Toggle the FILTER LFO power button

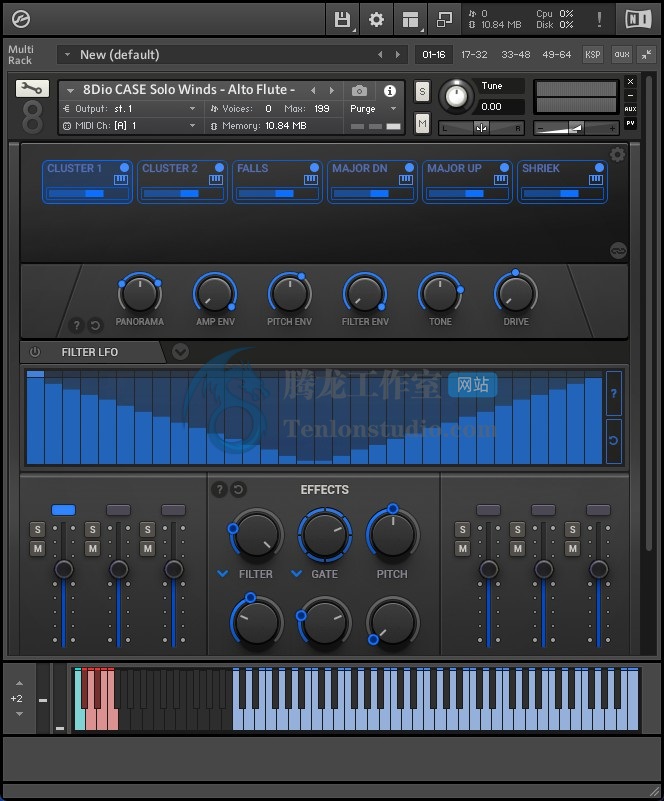35,352
